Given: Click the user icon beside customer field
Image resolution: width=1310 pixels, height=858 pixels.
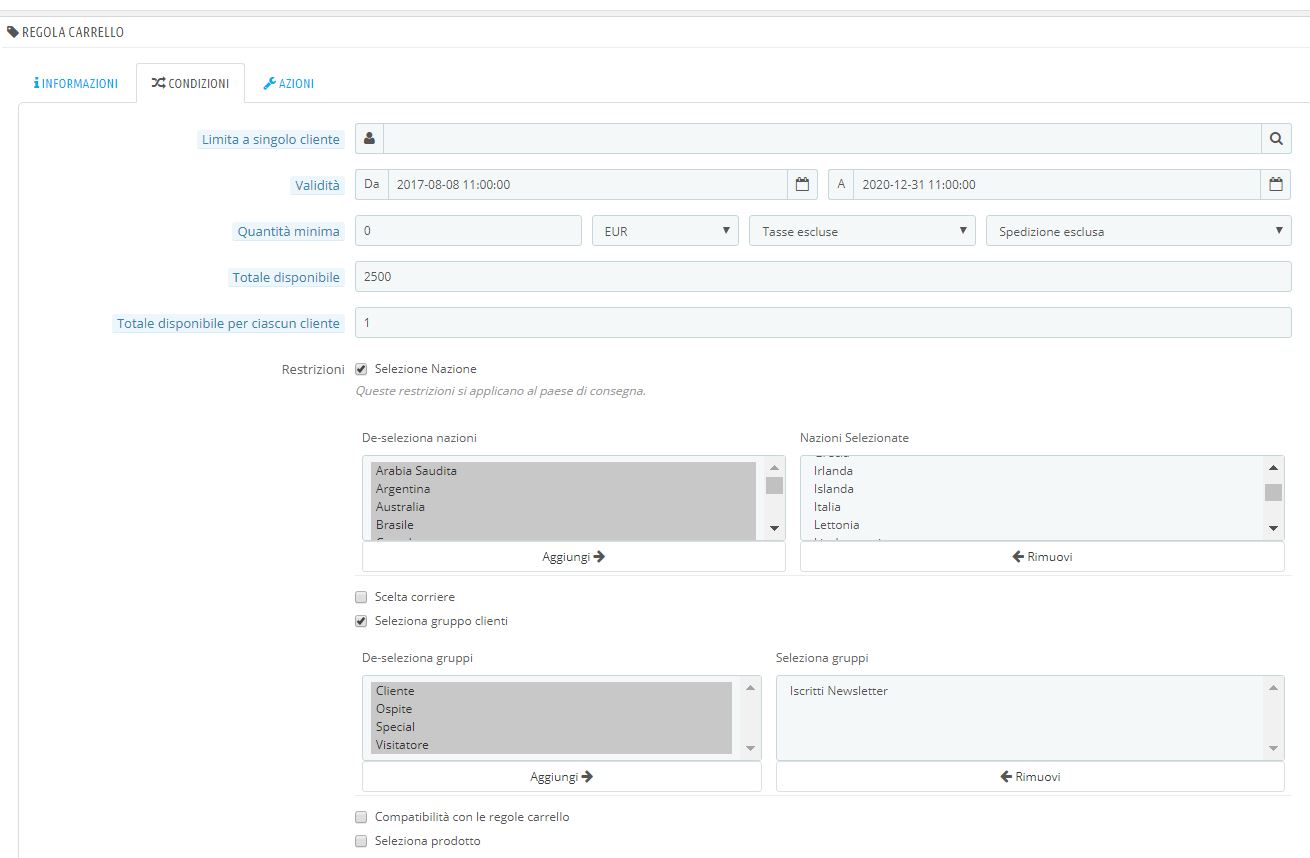Looking at the screenshot, I should [x=369, y=139].
